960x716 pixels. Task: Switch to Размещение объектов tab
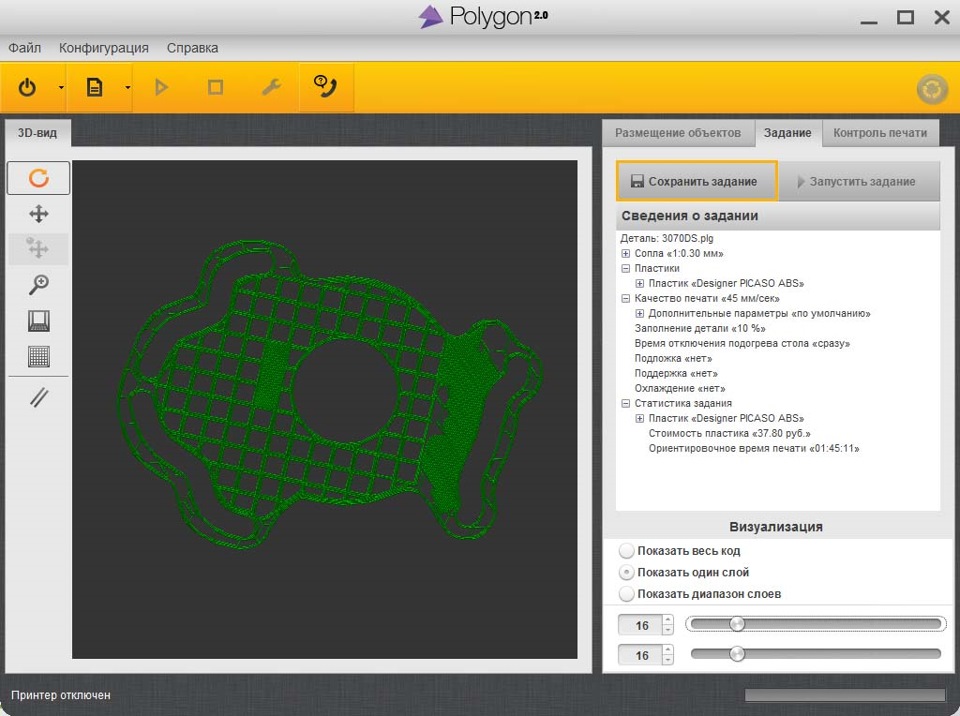pyautogui.click(x=678, y=133)
